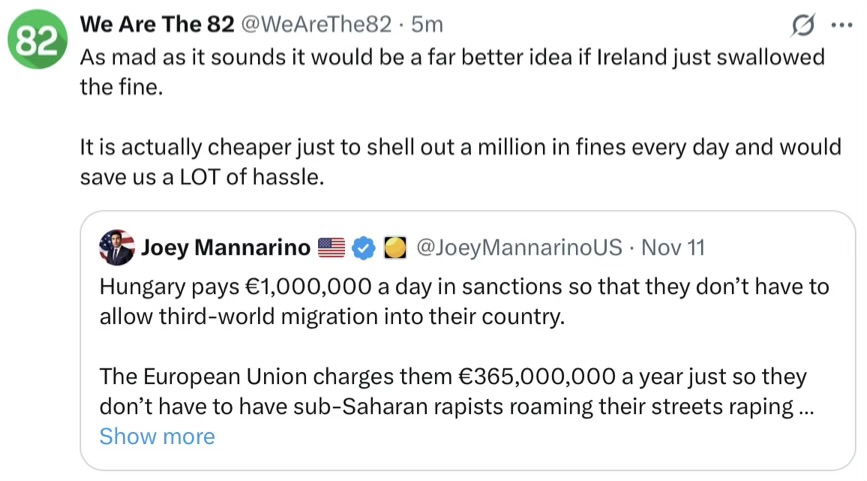Click the Joey Mannarino display name

tap(224, 247)
